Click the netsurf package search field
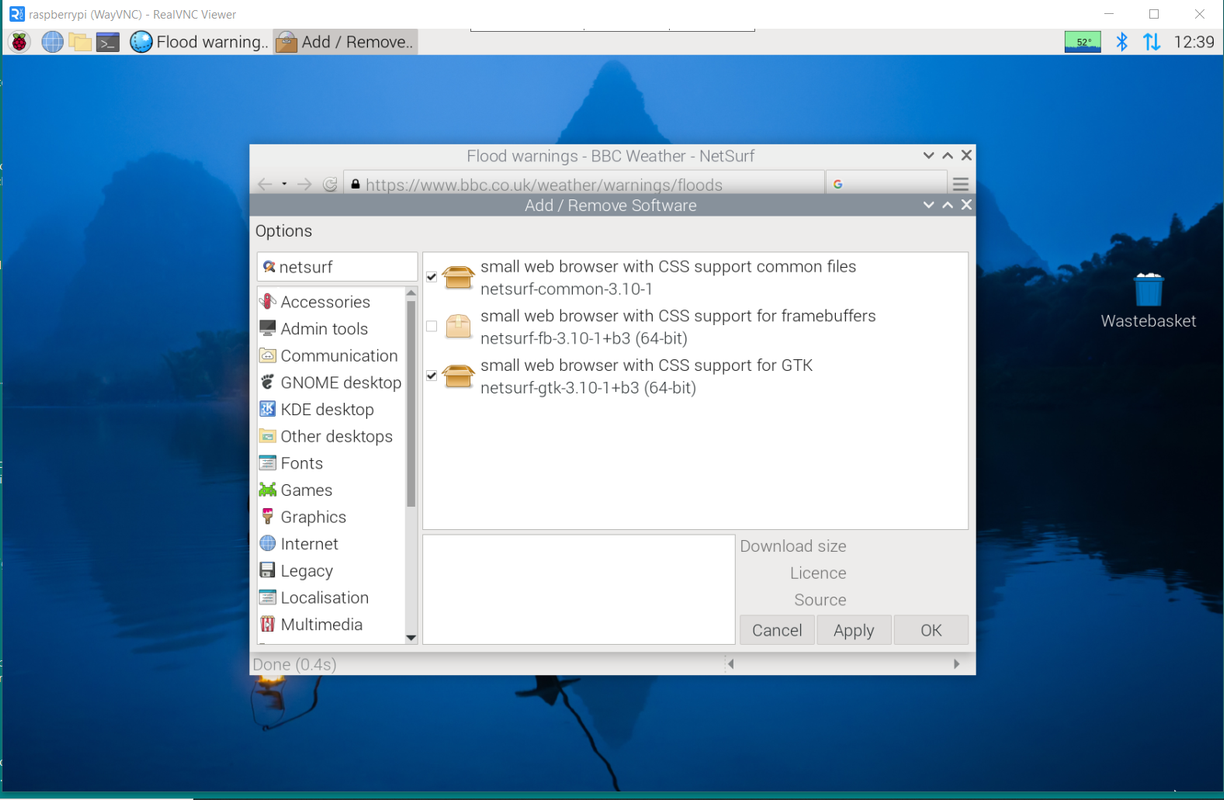Viewport: 1224px width, 800px height. pos(337,267)
